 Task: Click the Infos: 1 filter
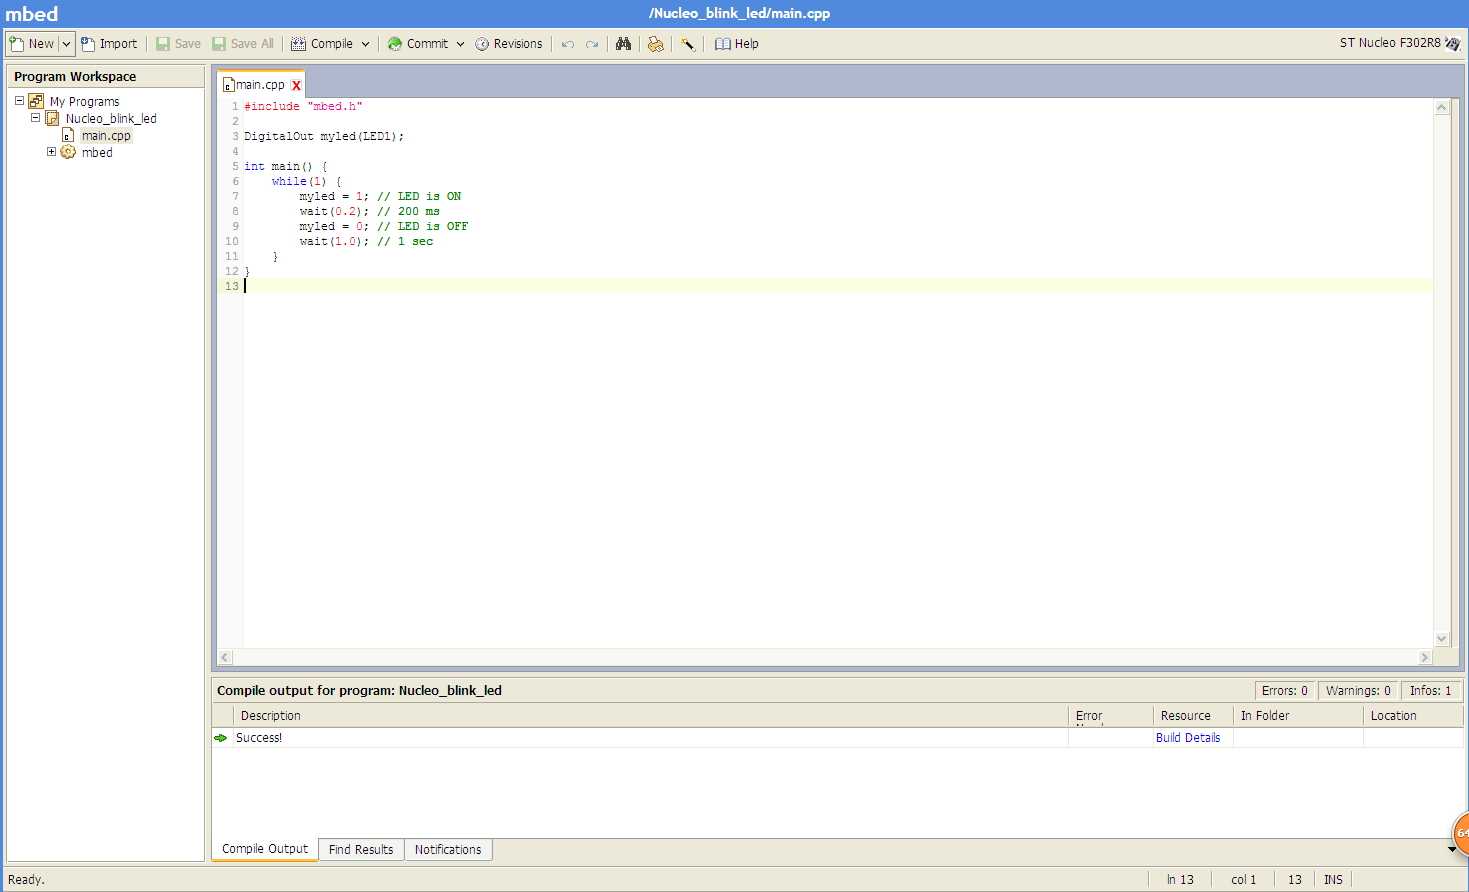(1430, 691)
